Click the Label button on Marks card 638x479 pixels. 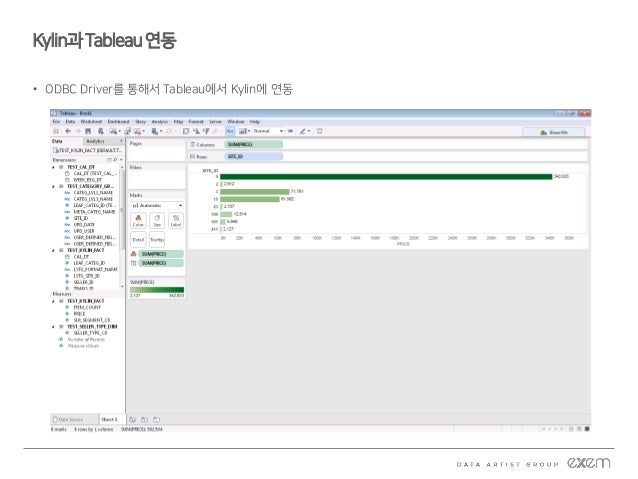coord(176,221)
